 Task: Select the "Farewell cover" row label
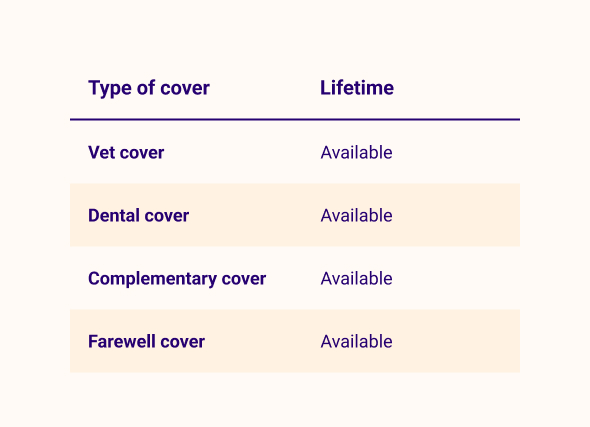coord(146,342)
